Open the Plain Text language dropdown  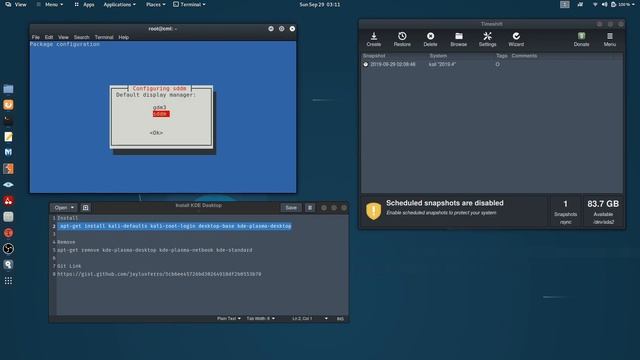(x=229, y=318)
